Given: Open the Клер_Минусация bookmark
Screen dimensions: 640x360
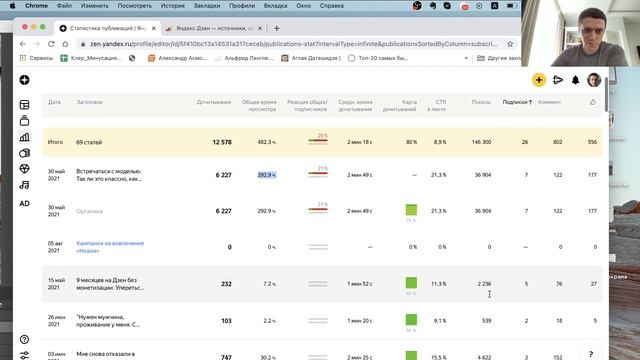Looking at the screenshot, I should click(x=91, y=58).
